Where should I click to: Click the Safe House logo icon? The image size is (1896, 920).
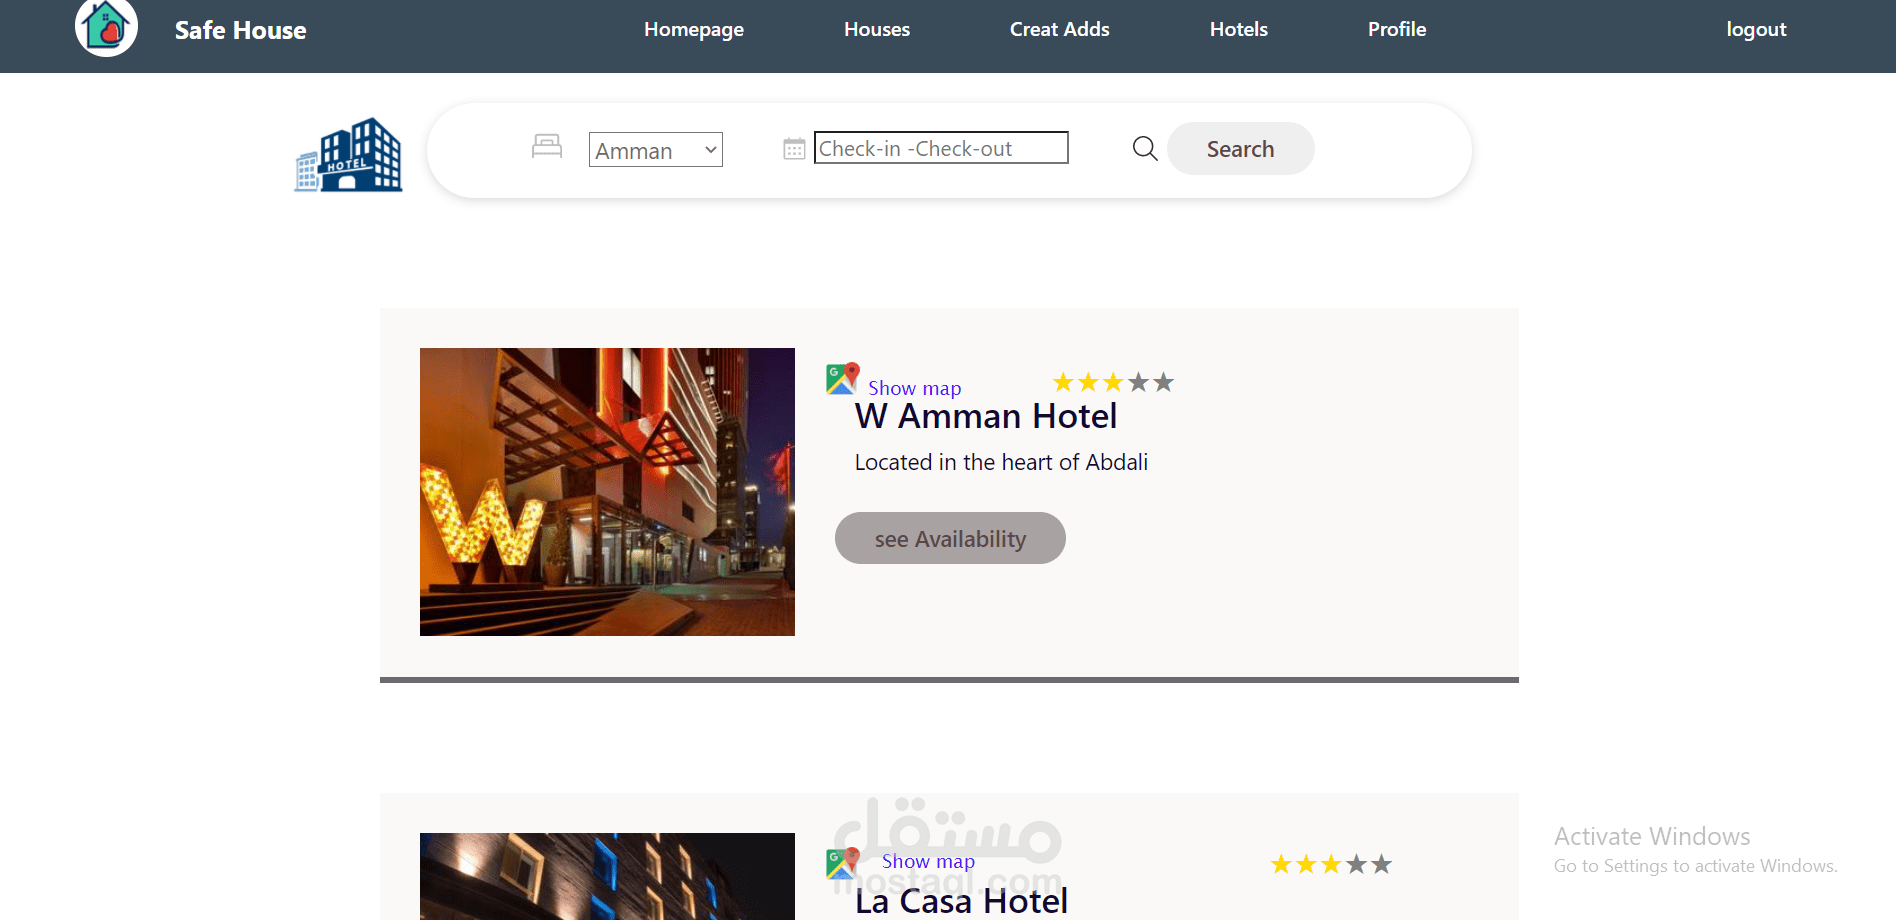pos(106,27)
